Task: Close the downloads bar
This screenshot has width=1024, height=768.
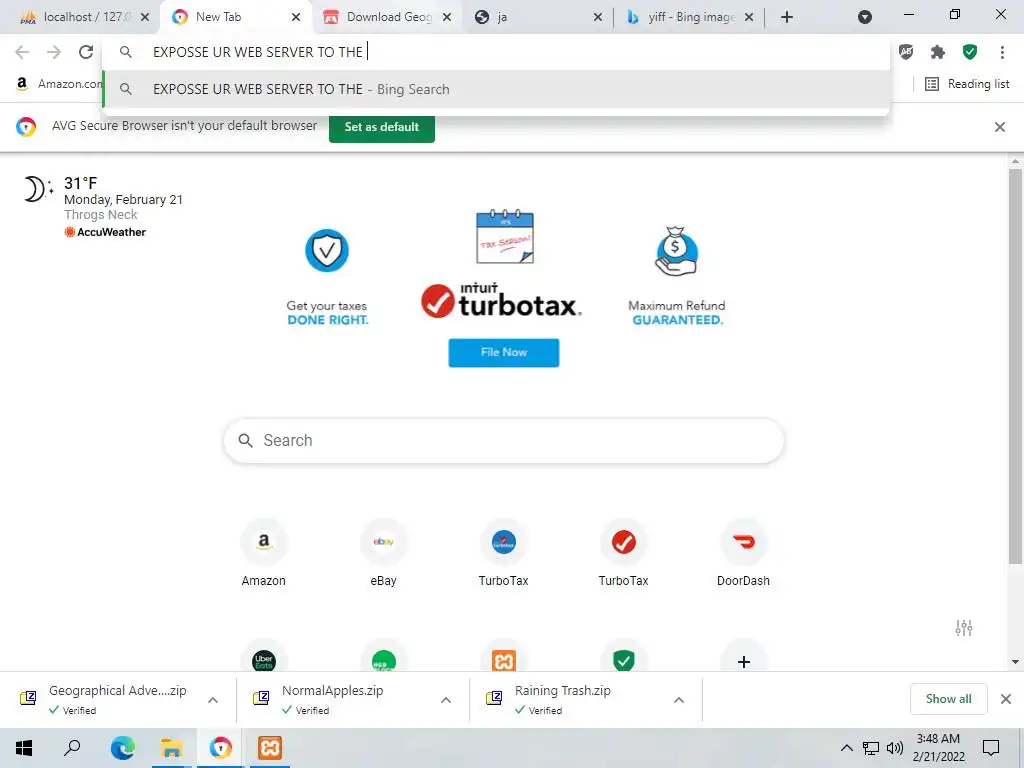Action: (1006, 699)
